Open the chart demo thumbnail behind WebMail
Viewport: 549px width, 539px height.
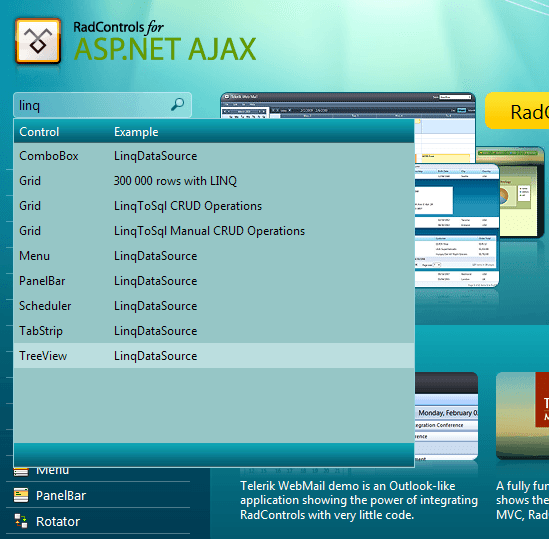(x=522, y=192)
